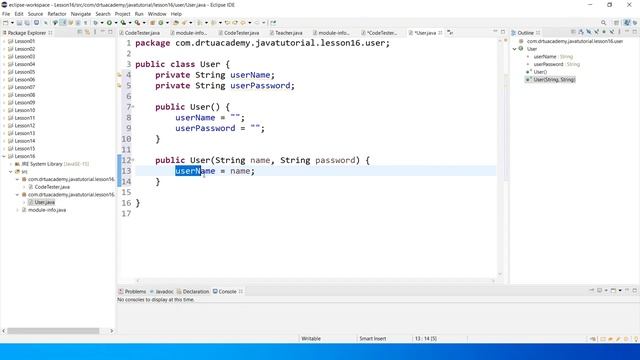This screenshot has width=640, height=360.
Task: Toggle Hide Non-Public Members in Outline
Action: (604, 32)
